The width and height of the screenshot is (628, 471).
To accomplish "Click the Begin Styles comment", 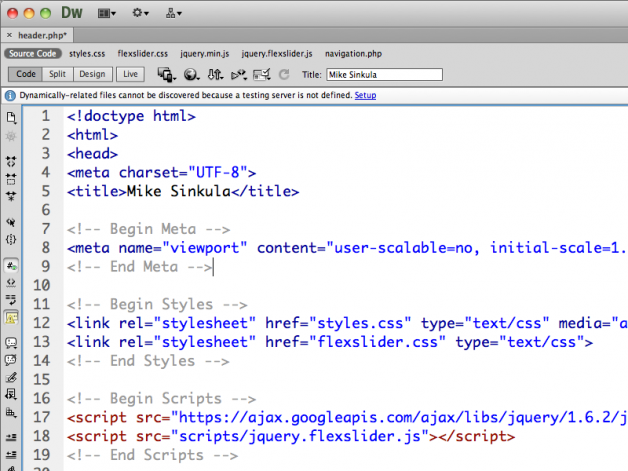I will click(157, 304).
